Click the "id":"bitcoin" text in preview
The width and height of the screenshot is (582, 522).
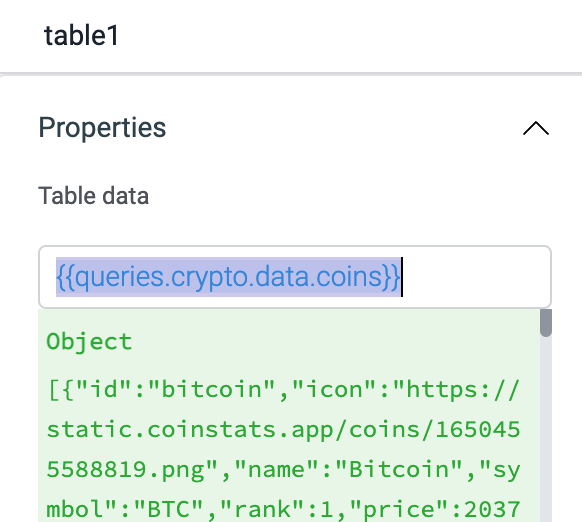pos(169,390)
